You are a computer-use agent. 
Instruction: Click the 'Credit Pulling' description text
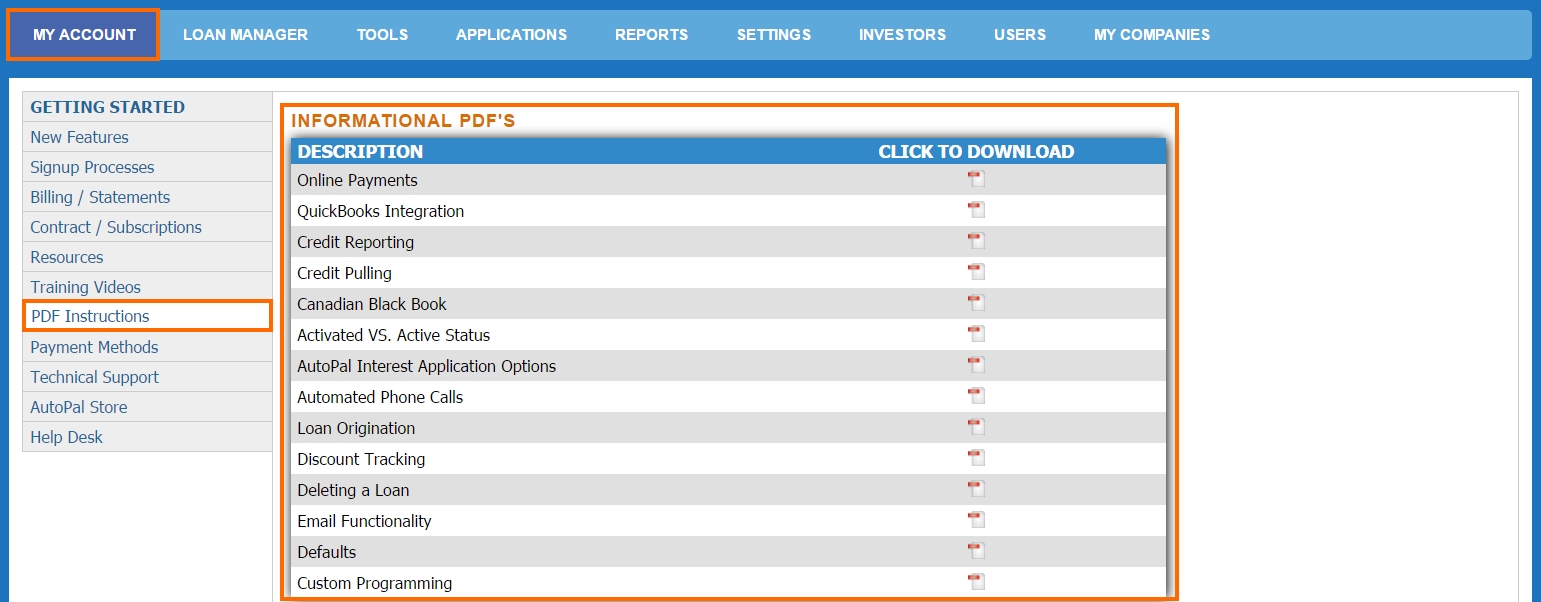tap(344, 273)
